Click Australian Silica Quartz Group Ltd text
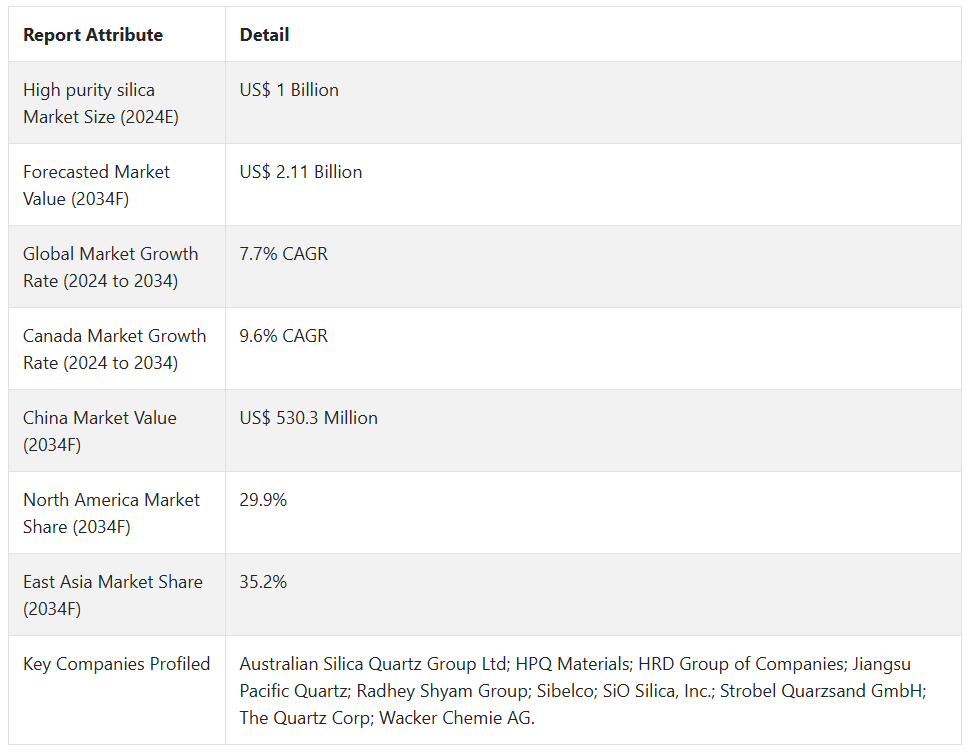This screenshot has width=967, height=752. (373, 664)
